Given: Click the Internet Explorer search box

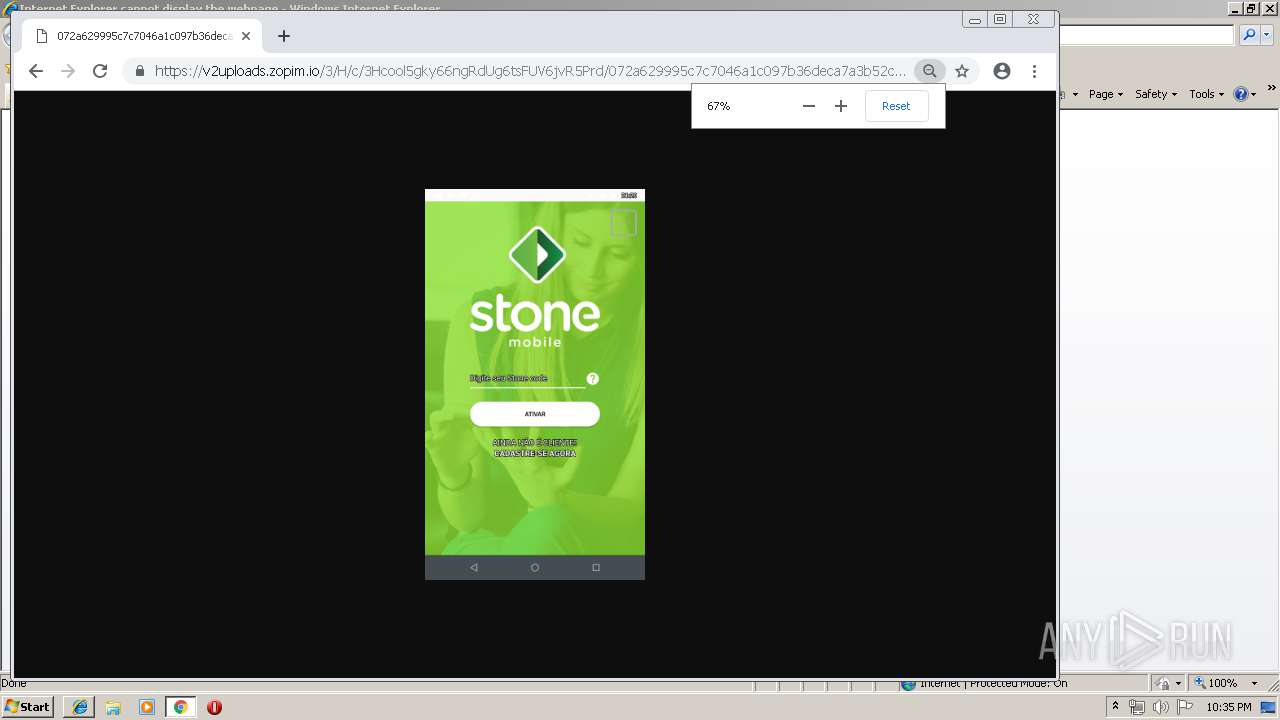Looking at the screenshot, I should click(1147, 35).
